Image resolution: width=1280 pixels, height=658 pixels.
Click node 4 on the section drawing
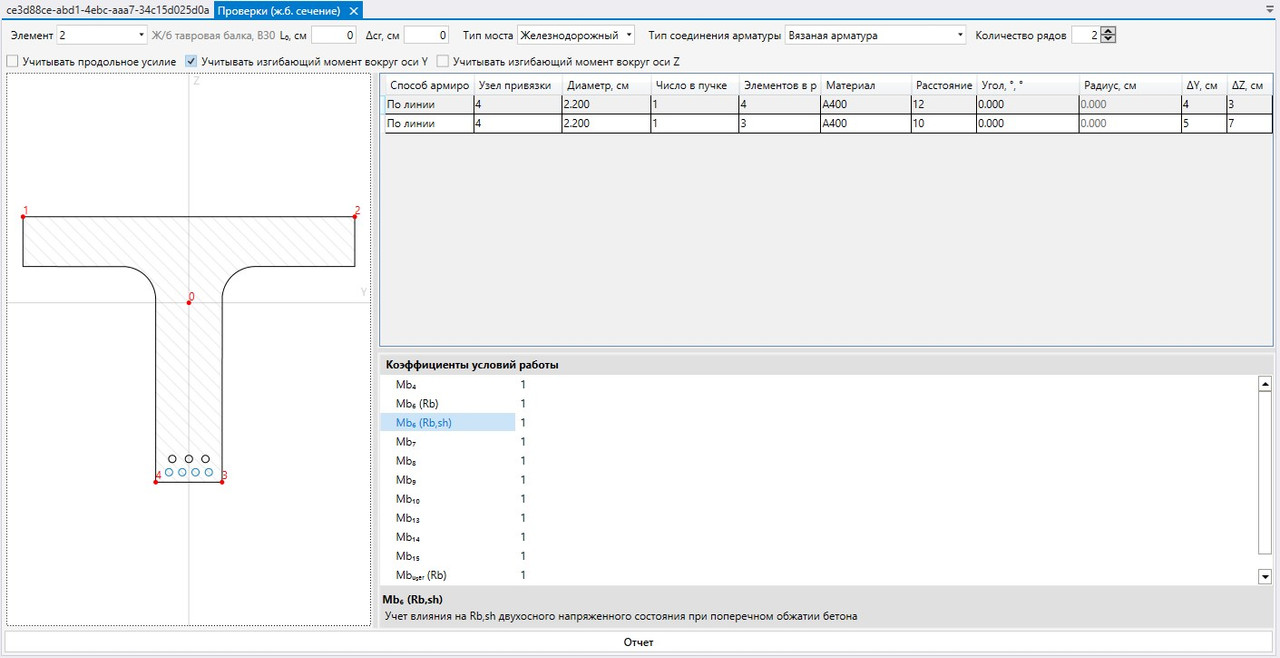pyautogui.click(x=156, y=481)
